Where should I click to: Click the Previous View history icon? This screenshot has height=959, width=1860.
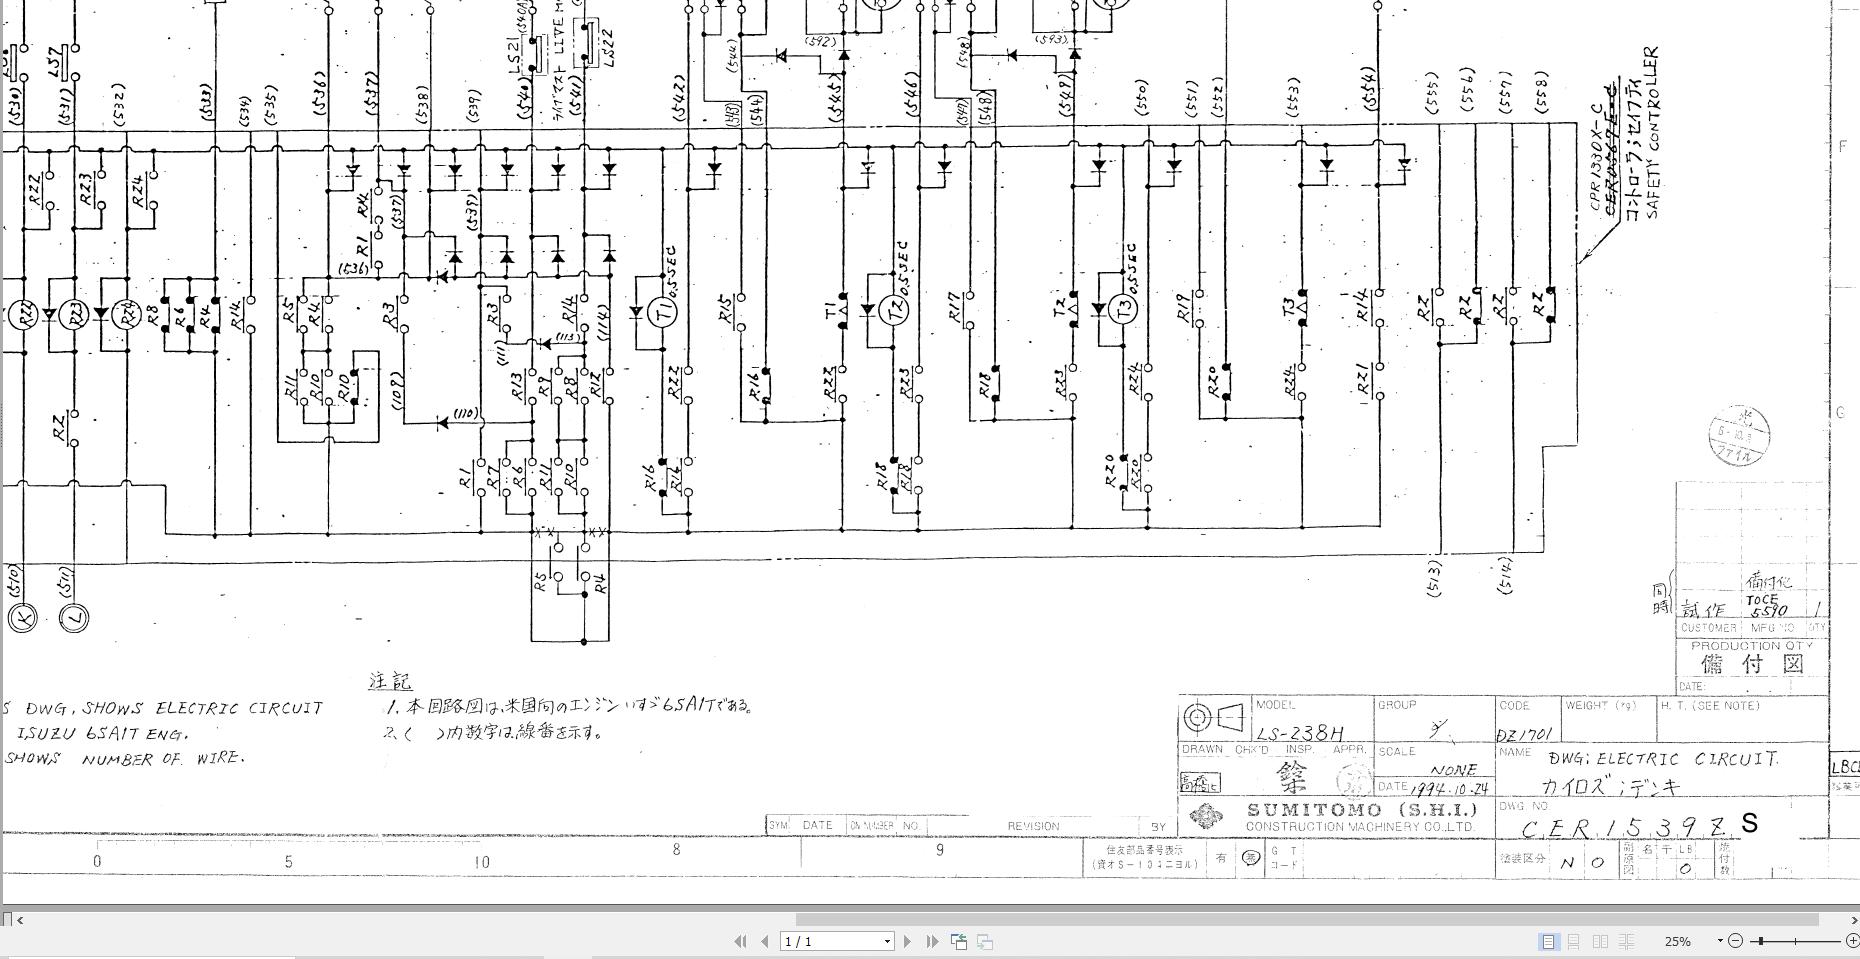pyautogui.click(x=958, y=942)
